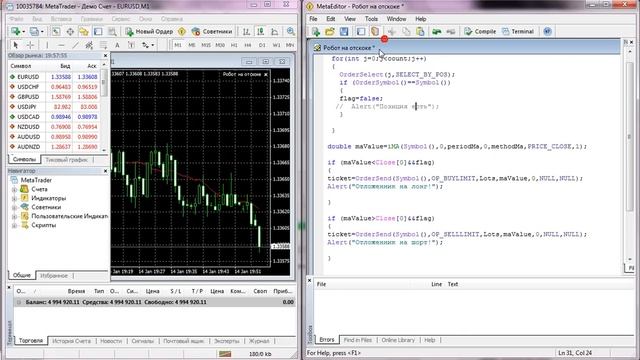This screenshot has width=640, height=360.
Task: Open a new chart in MetaTrader
Action: coord(16,31)
